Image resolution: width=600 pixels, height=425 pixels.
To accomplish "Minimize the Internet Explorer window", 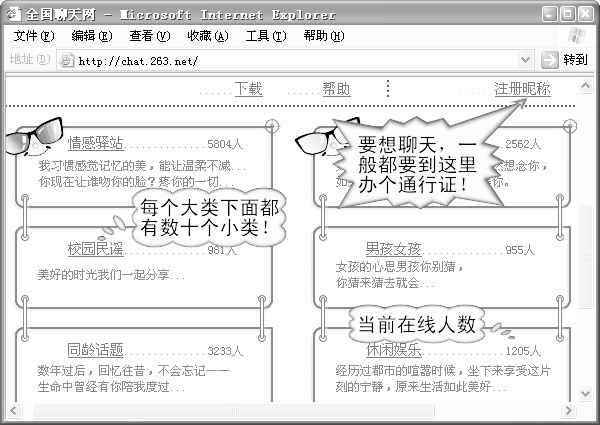I will click(549, 14).
